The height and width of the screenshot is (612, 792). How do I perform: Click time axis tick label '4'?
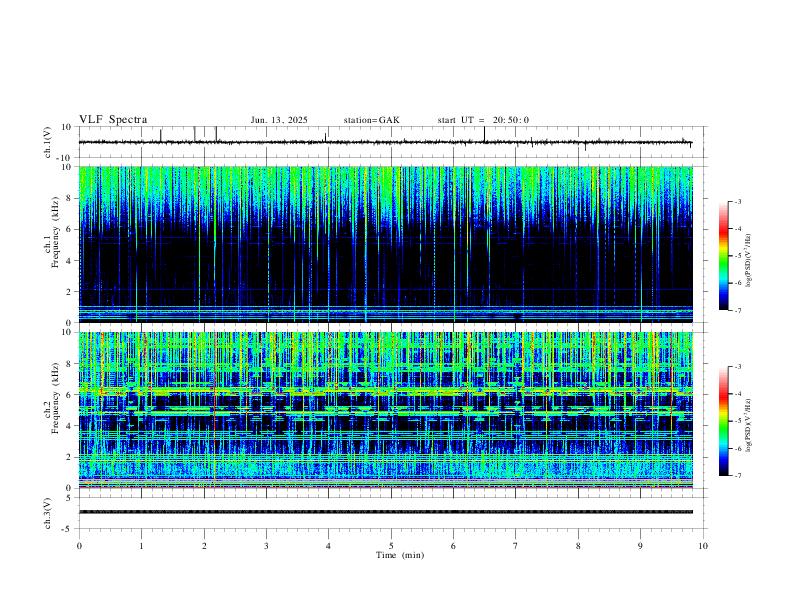(x=328, y=546)
